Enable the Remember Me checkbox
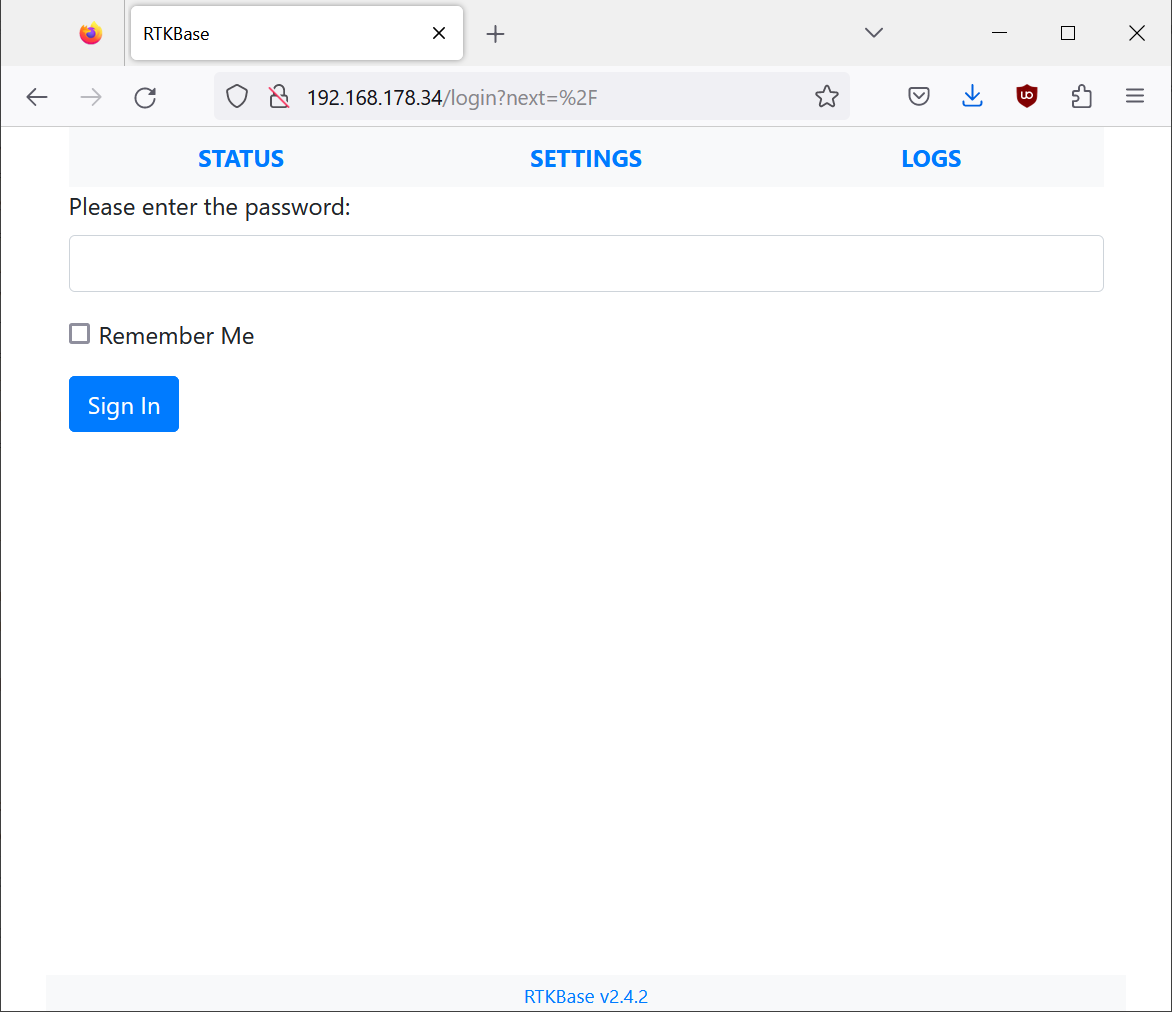Screen dimensions: 1172x1012 [80, 334]
